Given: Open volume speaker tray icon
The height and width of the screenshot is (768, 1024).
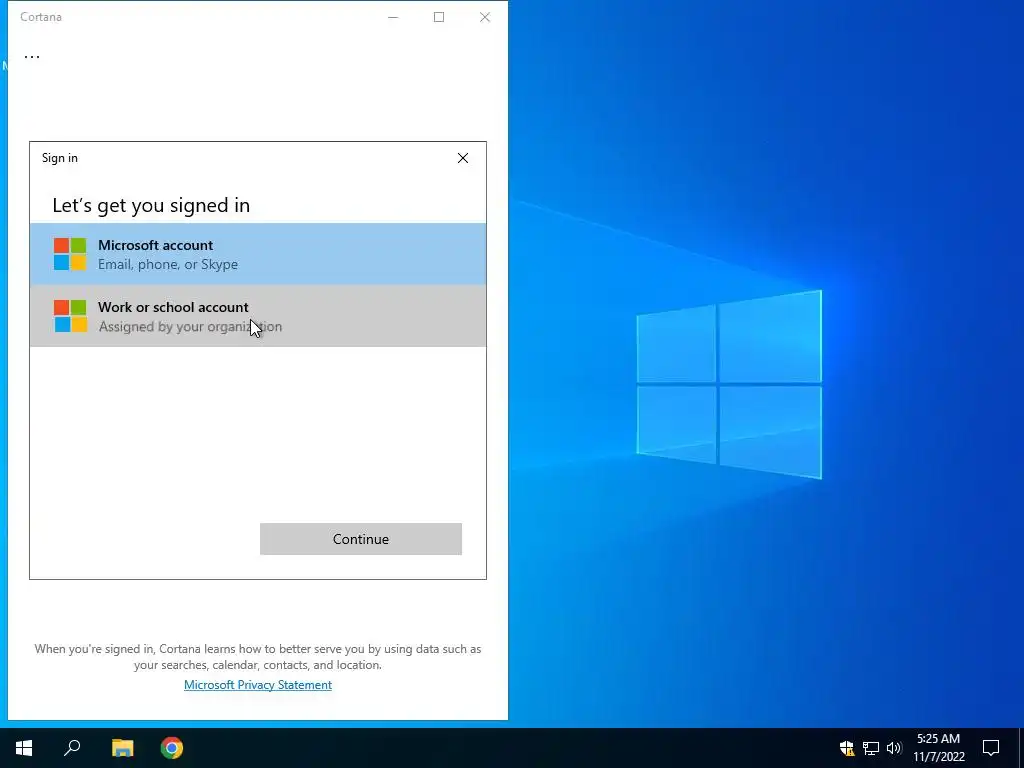Looking at the screenshot, I should pyautogui.click(x=894, y=748).
